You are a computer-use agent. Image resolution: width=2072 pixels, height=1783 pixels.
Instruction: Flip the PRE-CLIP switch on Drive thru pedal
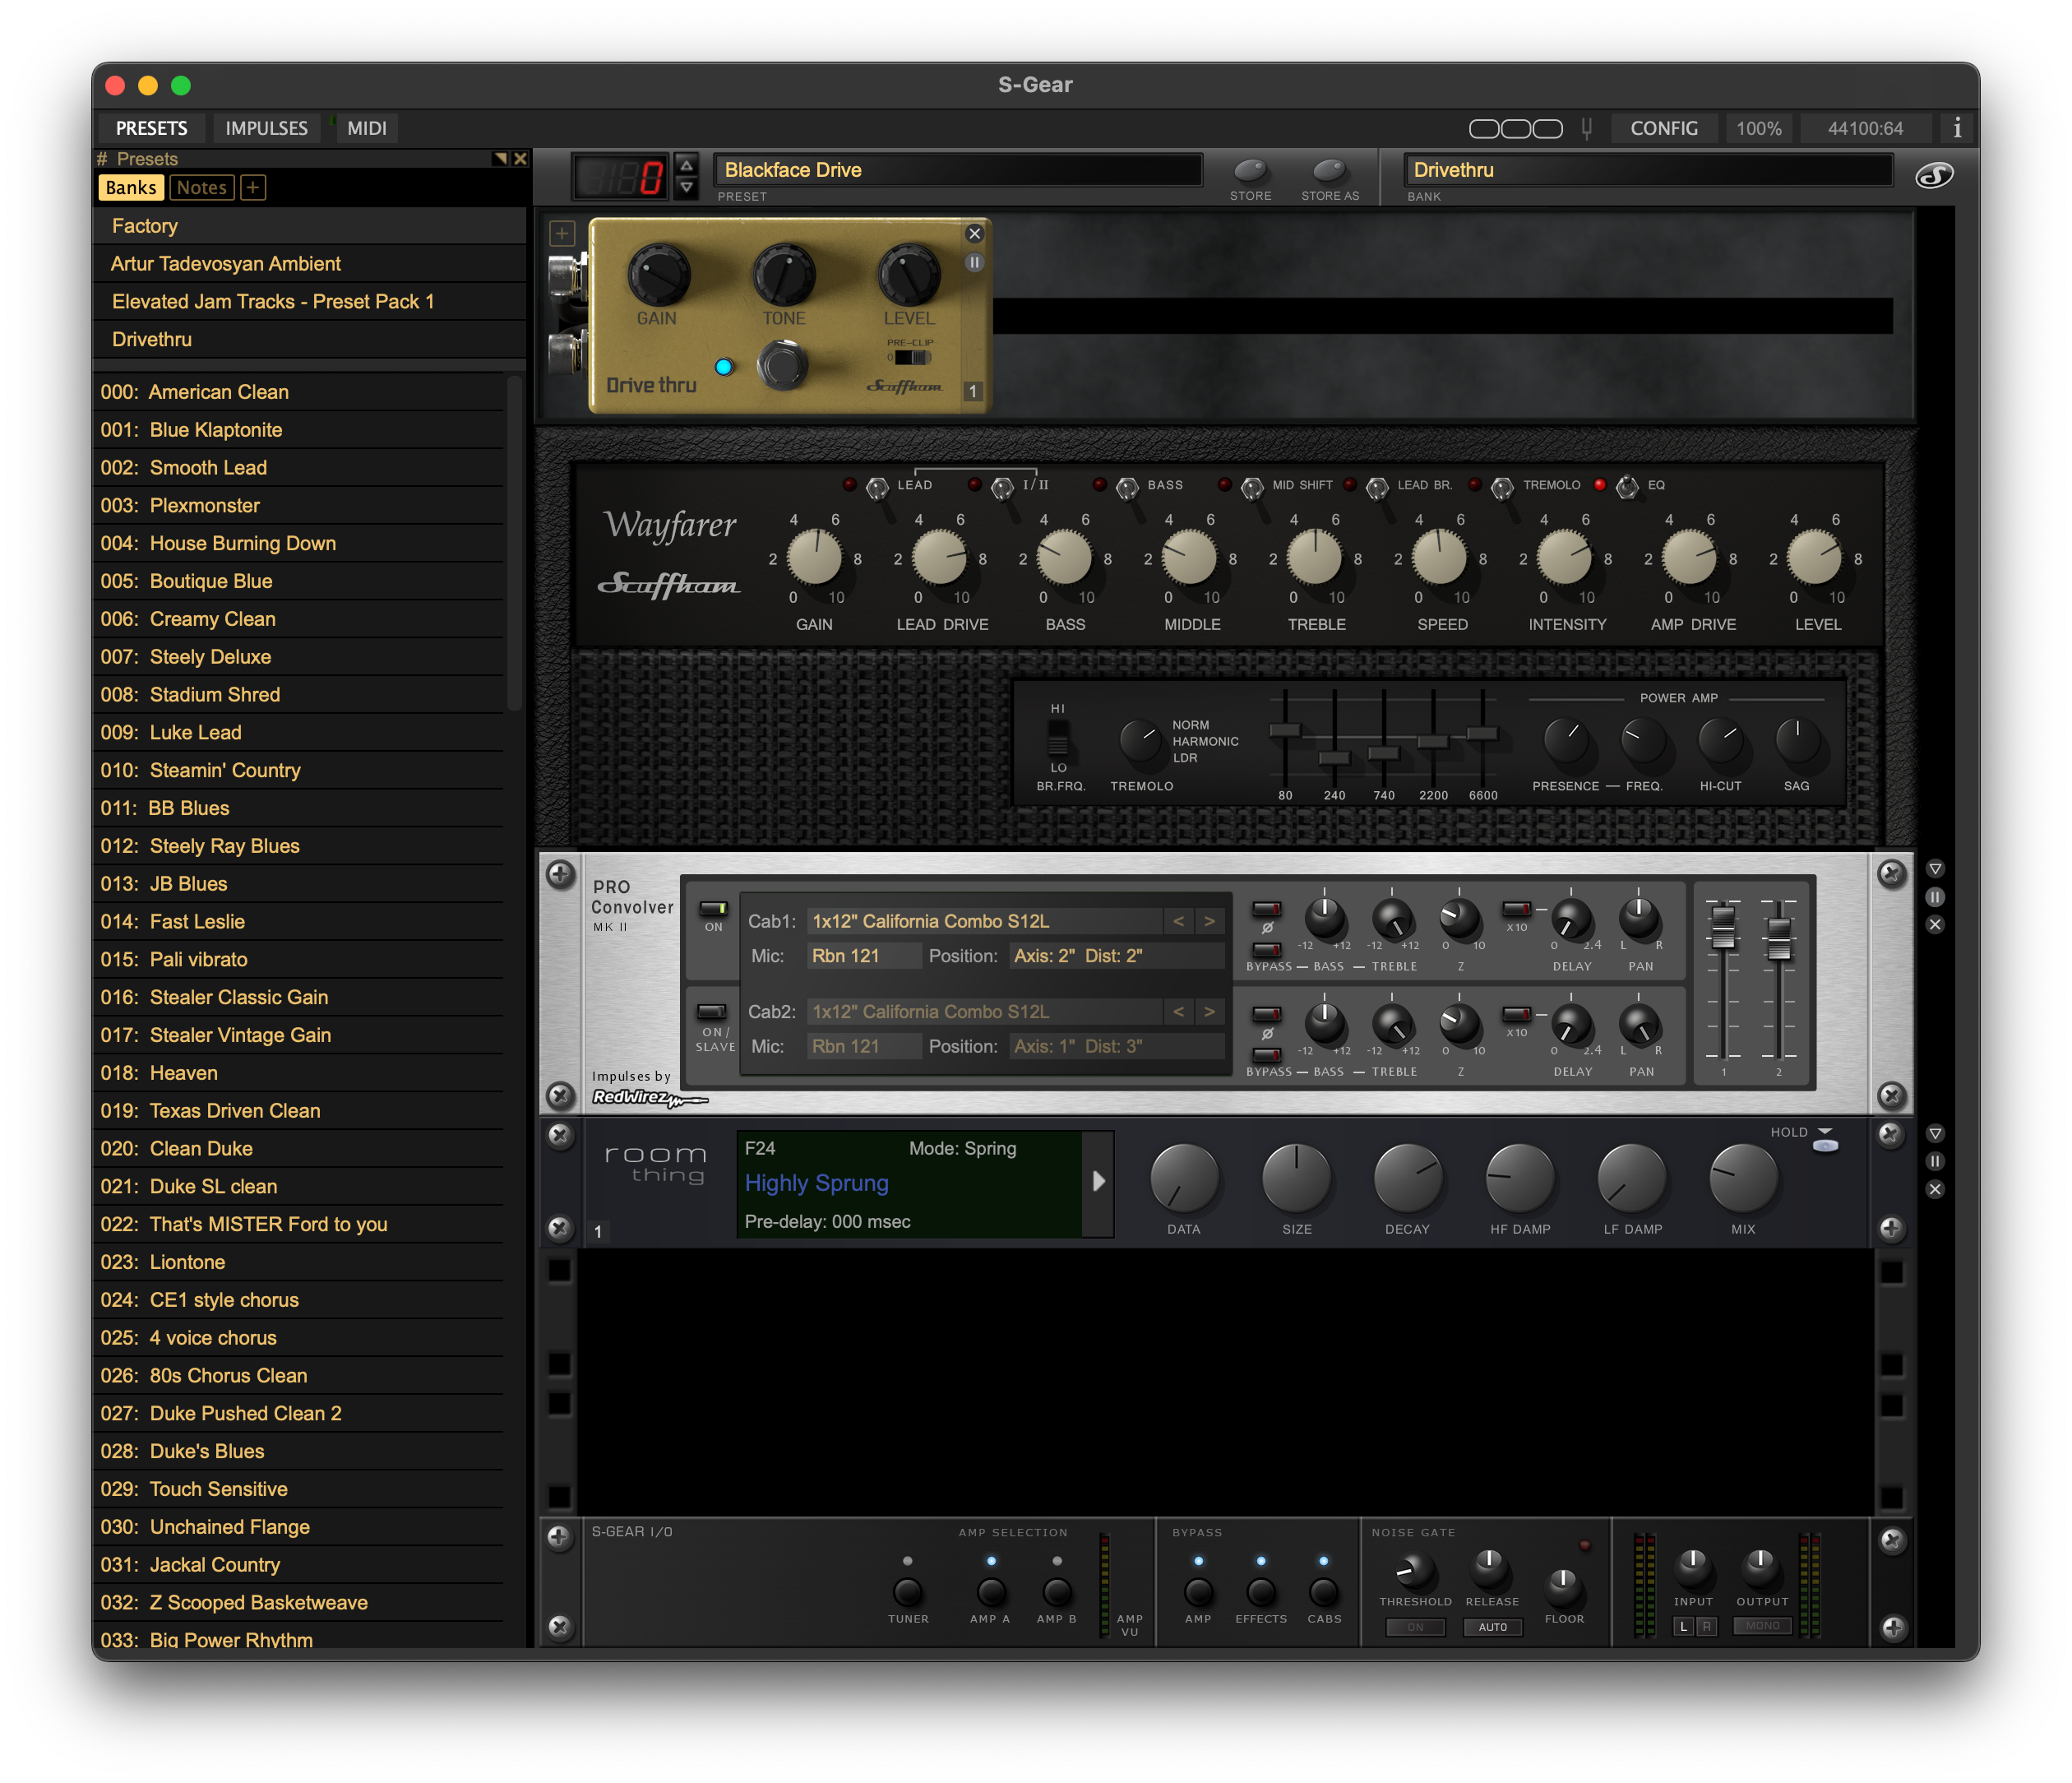point(911,356)
